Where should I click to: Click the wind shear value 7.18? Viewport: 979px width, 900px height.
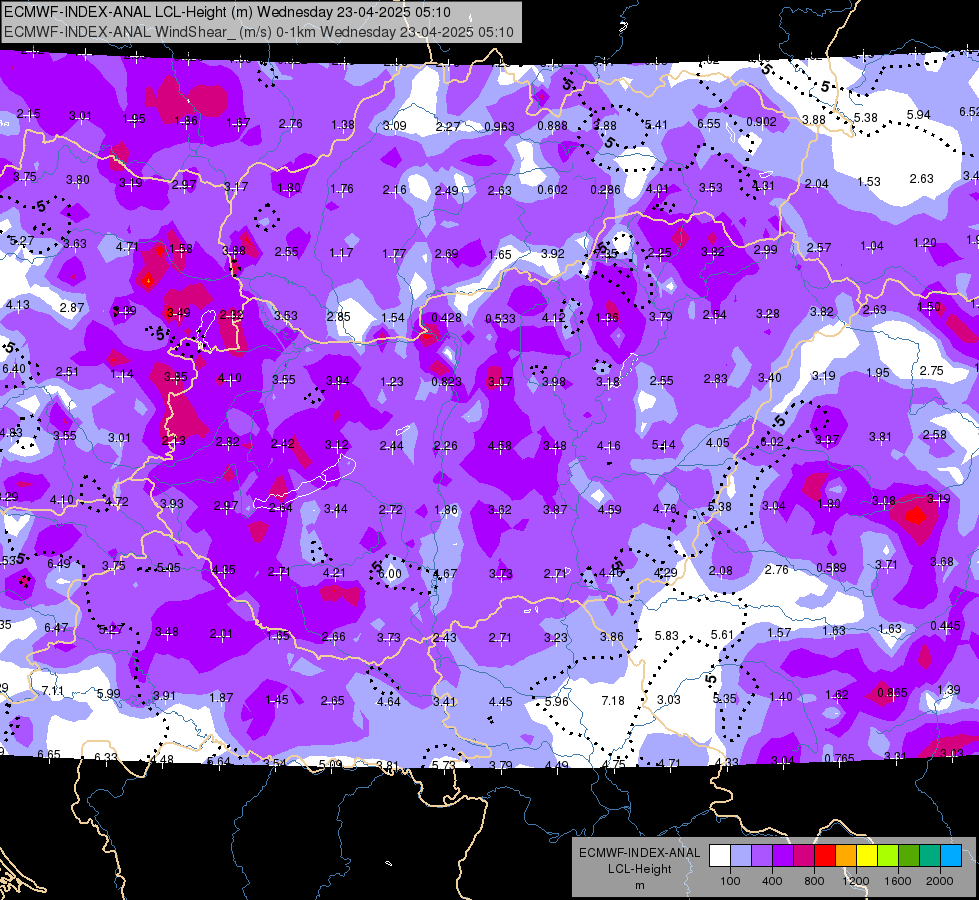[x=612, y=701]
